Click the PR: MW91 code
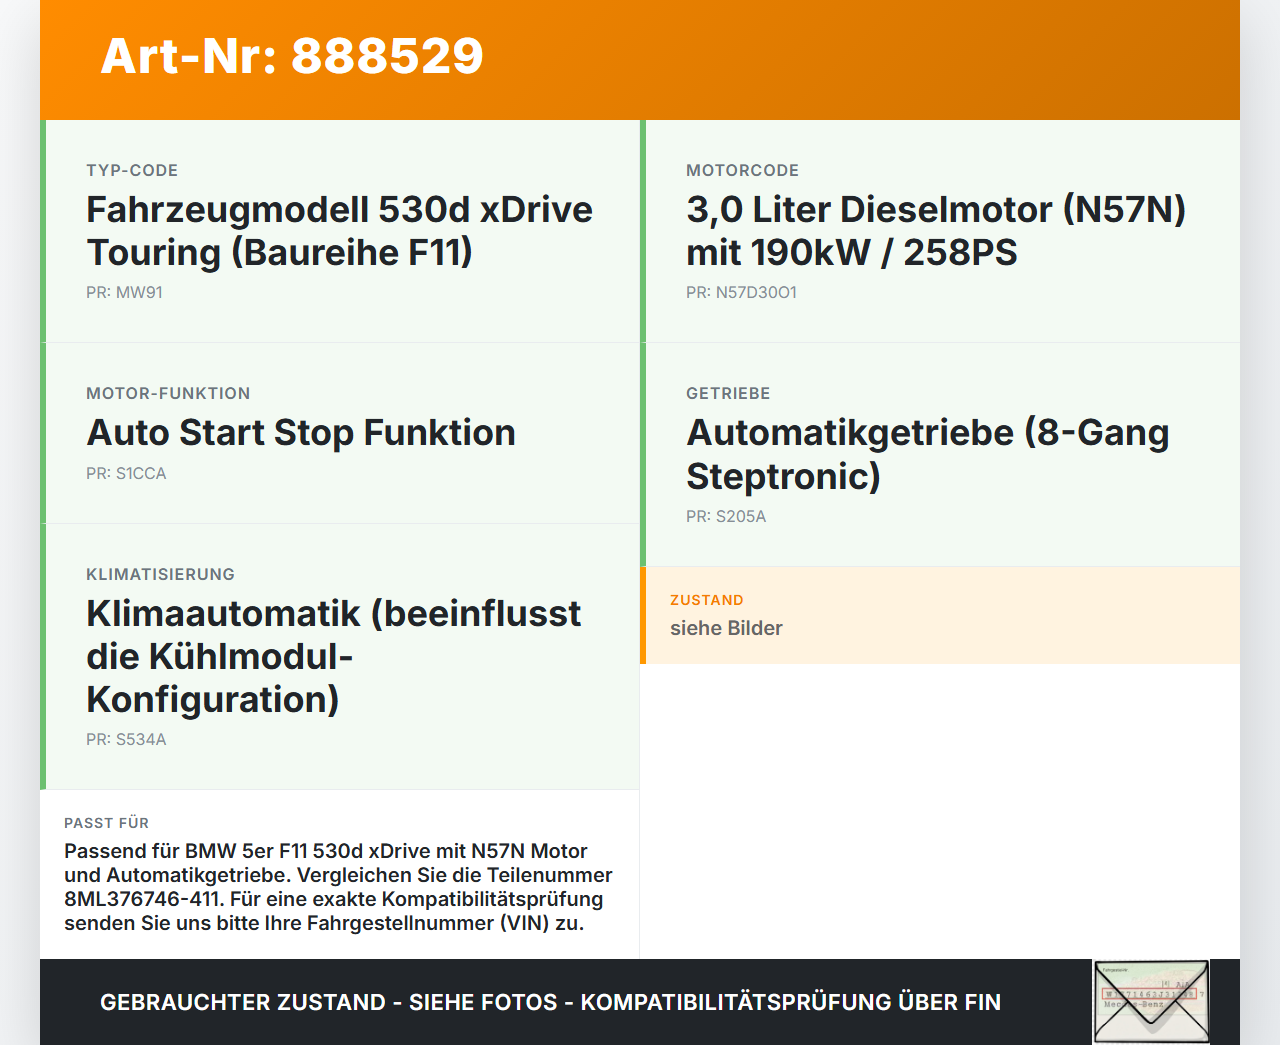 pos(124,293)
